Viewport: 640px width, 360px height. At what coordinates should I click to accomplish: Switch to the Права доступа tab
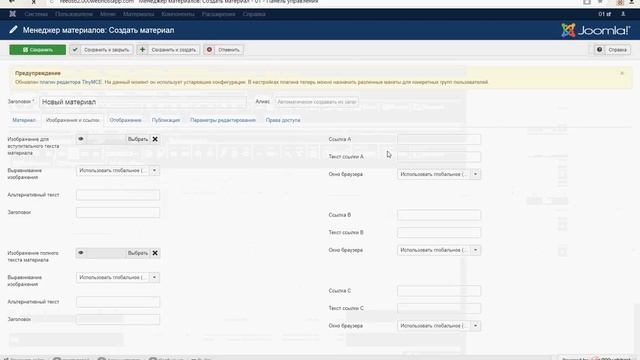tap(283, 120)
